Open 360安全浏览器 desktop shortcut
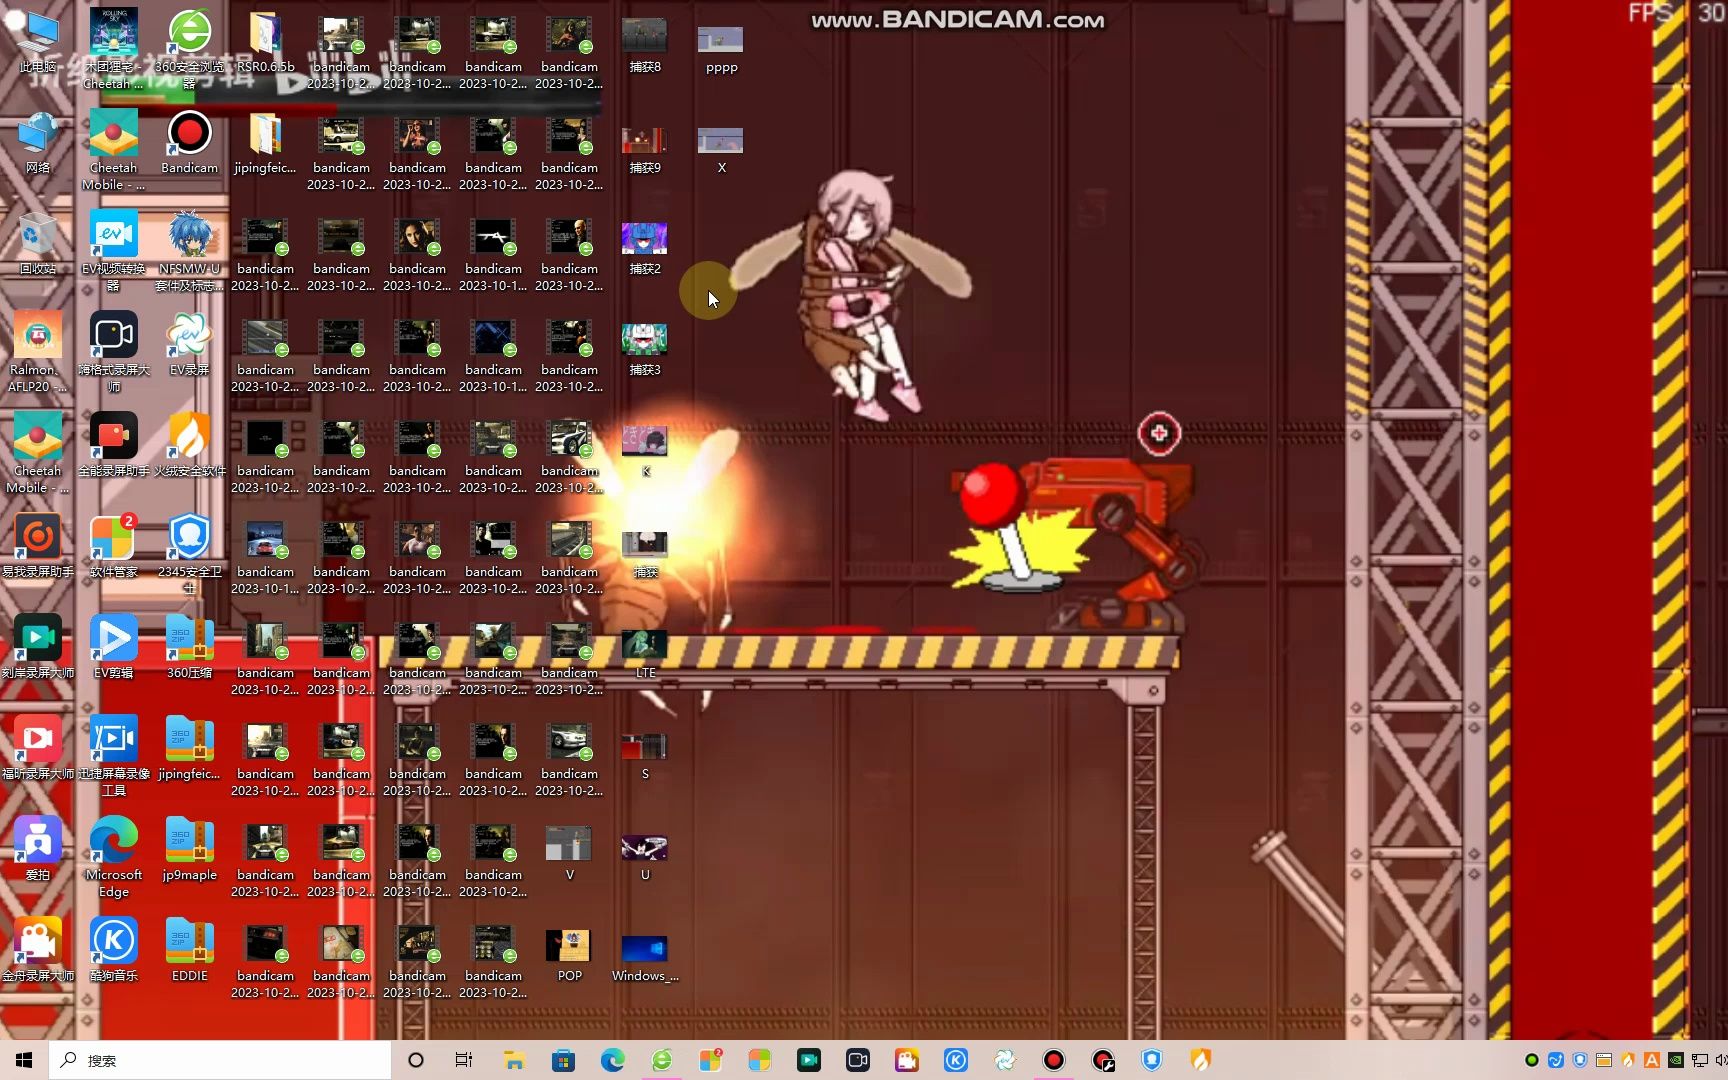 tap(189, 49)
